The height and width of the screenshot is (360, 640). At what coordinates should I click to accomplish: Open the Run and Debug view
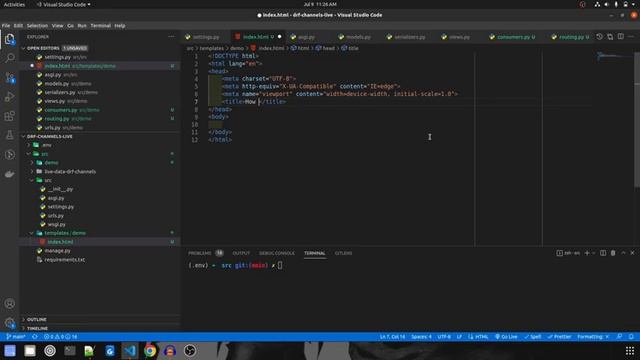(9, 97)
